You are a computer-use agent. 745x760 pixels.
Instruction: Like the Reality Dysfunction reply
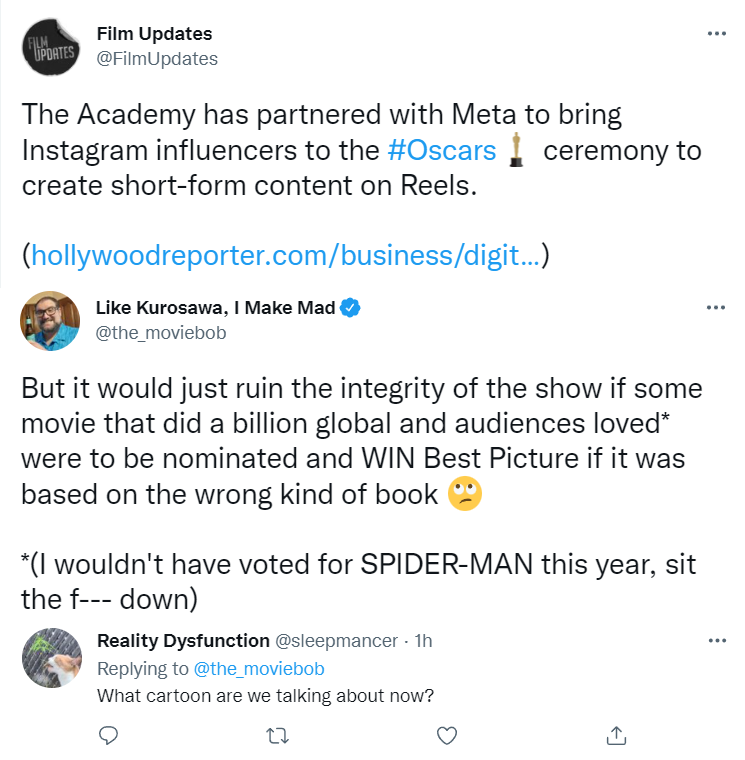tap(448, 736)
